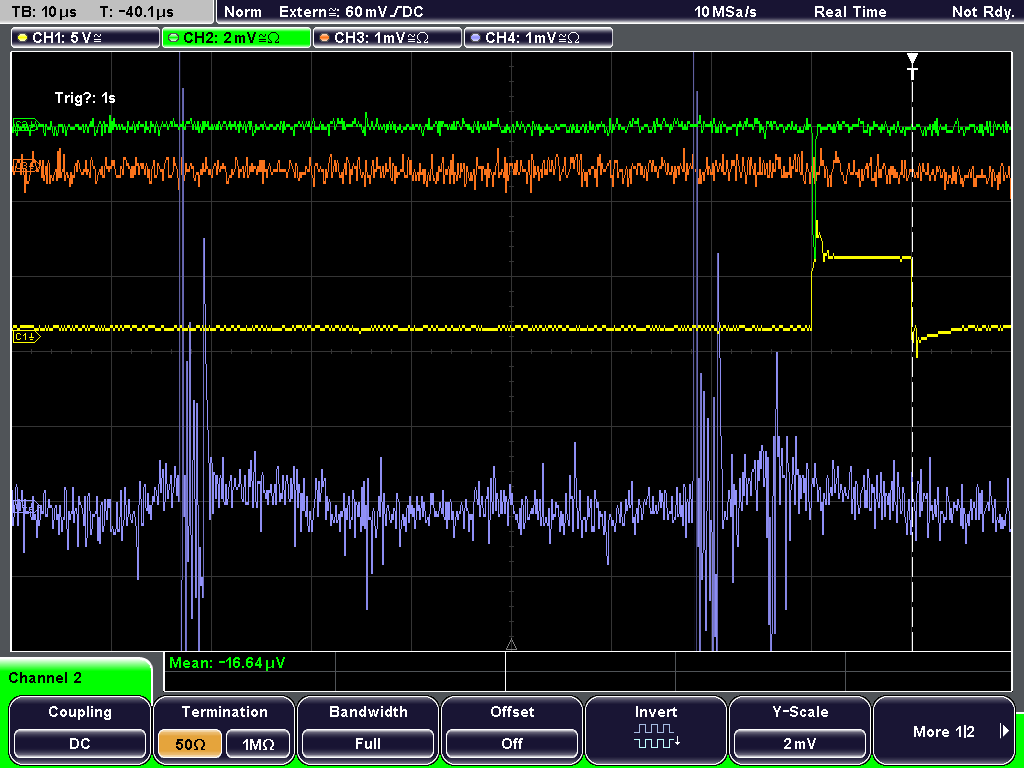Select the CH3: 1 mV channel tab
1024x768 pixels.
387,38
